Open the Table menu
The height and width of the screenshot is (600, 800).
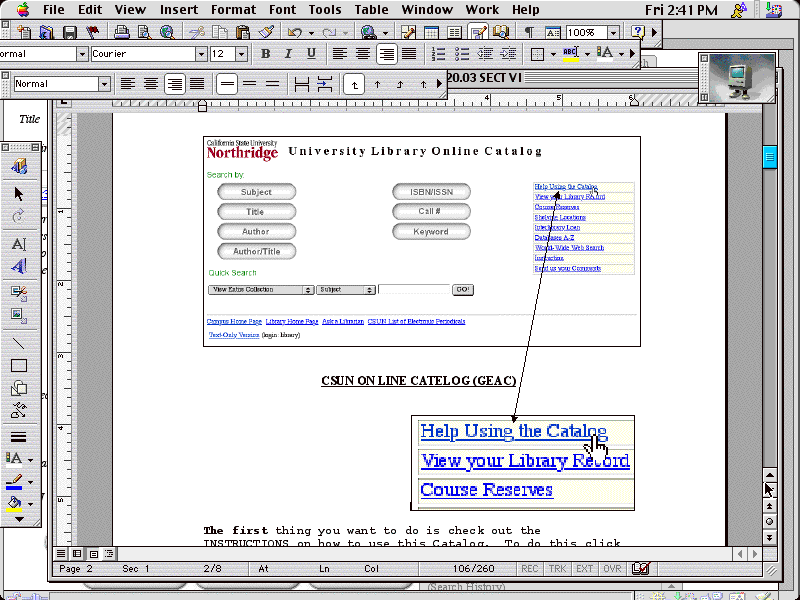pos(371,10)
